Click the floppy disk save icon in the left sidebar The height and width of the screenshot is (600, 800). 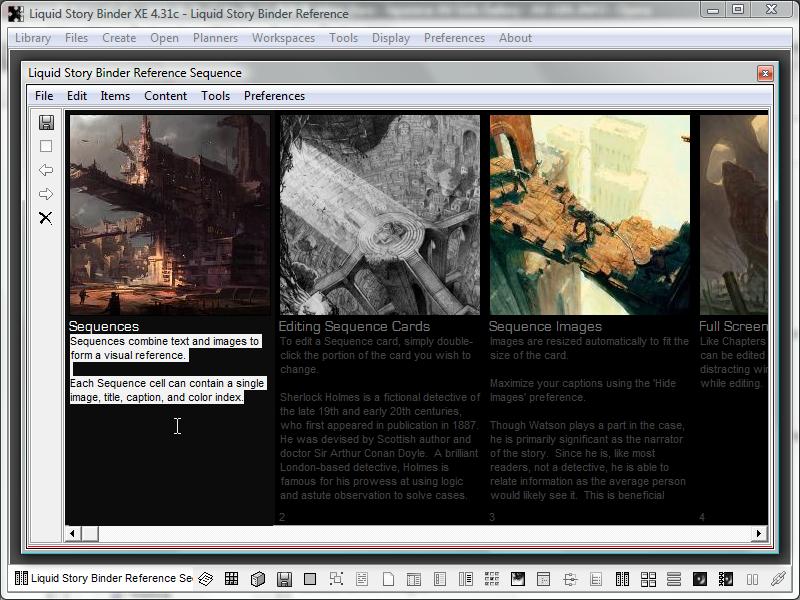pos(46,122)
